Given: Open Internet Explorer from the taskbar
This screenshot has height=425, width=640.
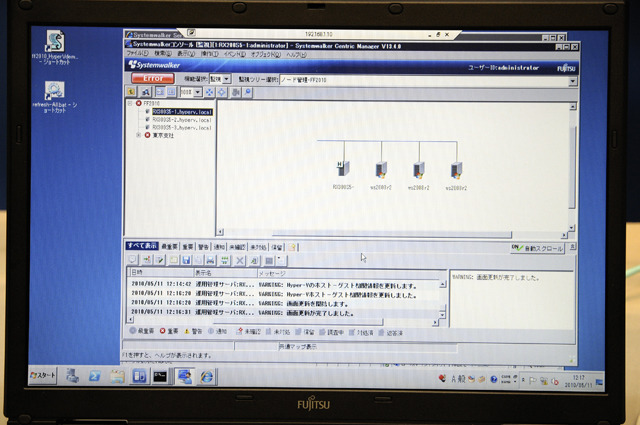Looking at the screenshot, I should coord(207,377).
